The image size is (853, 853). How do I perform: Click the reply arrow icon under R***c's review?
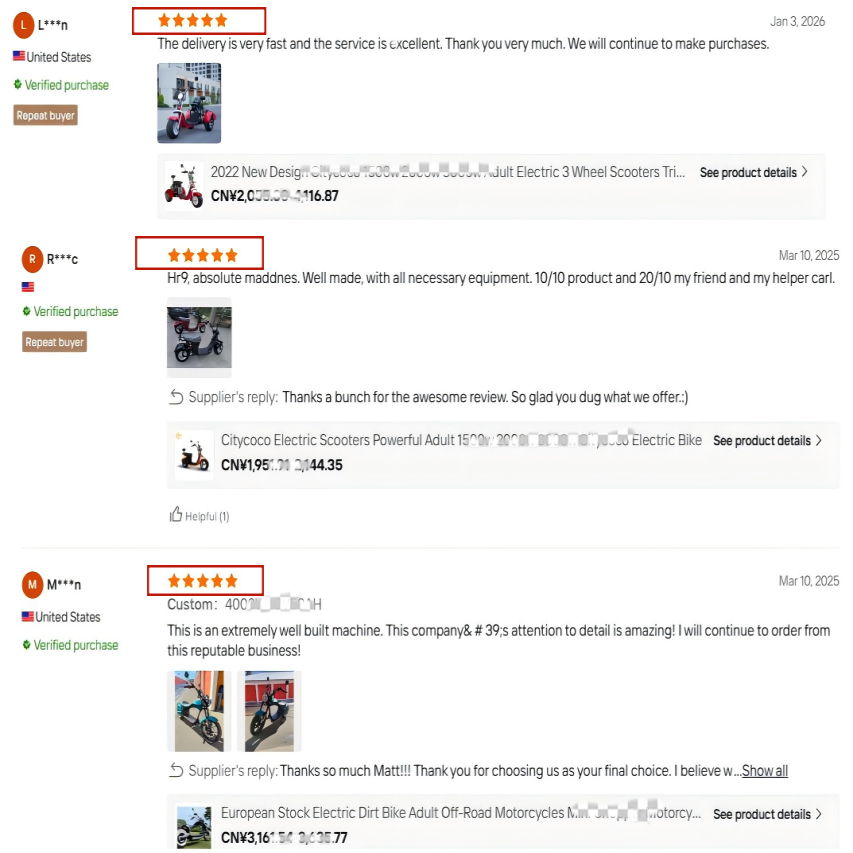point(176,397)
